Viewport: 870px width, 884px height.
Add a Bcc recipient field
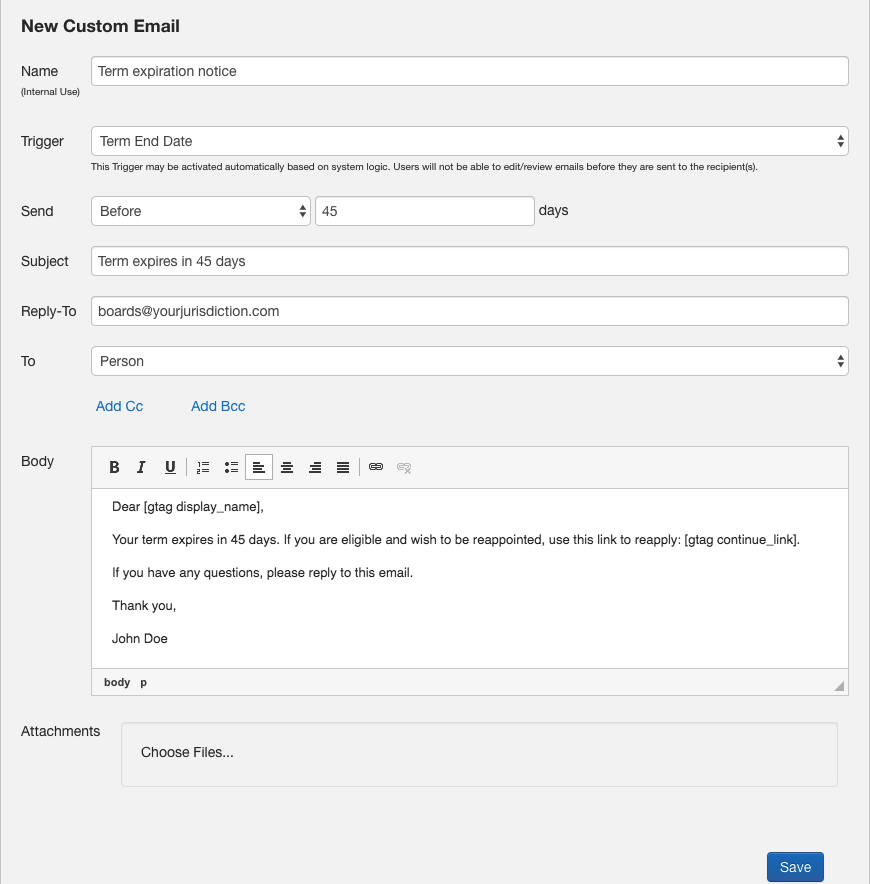[217, 406]
